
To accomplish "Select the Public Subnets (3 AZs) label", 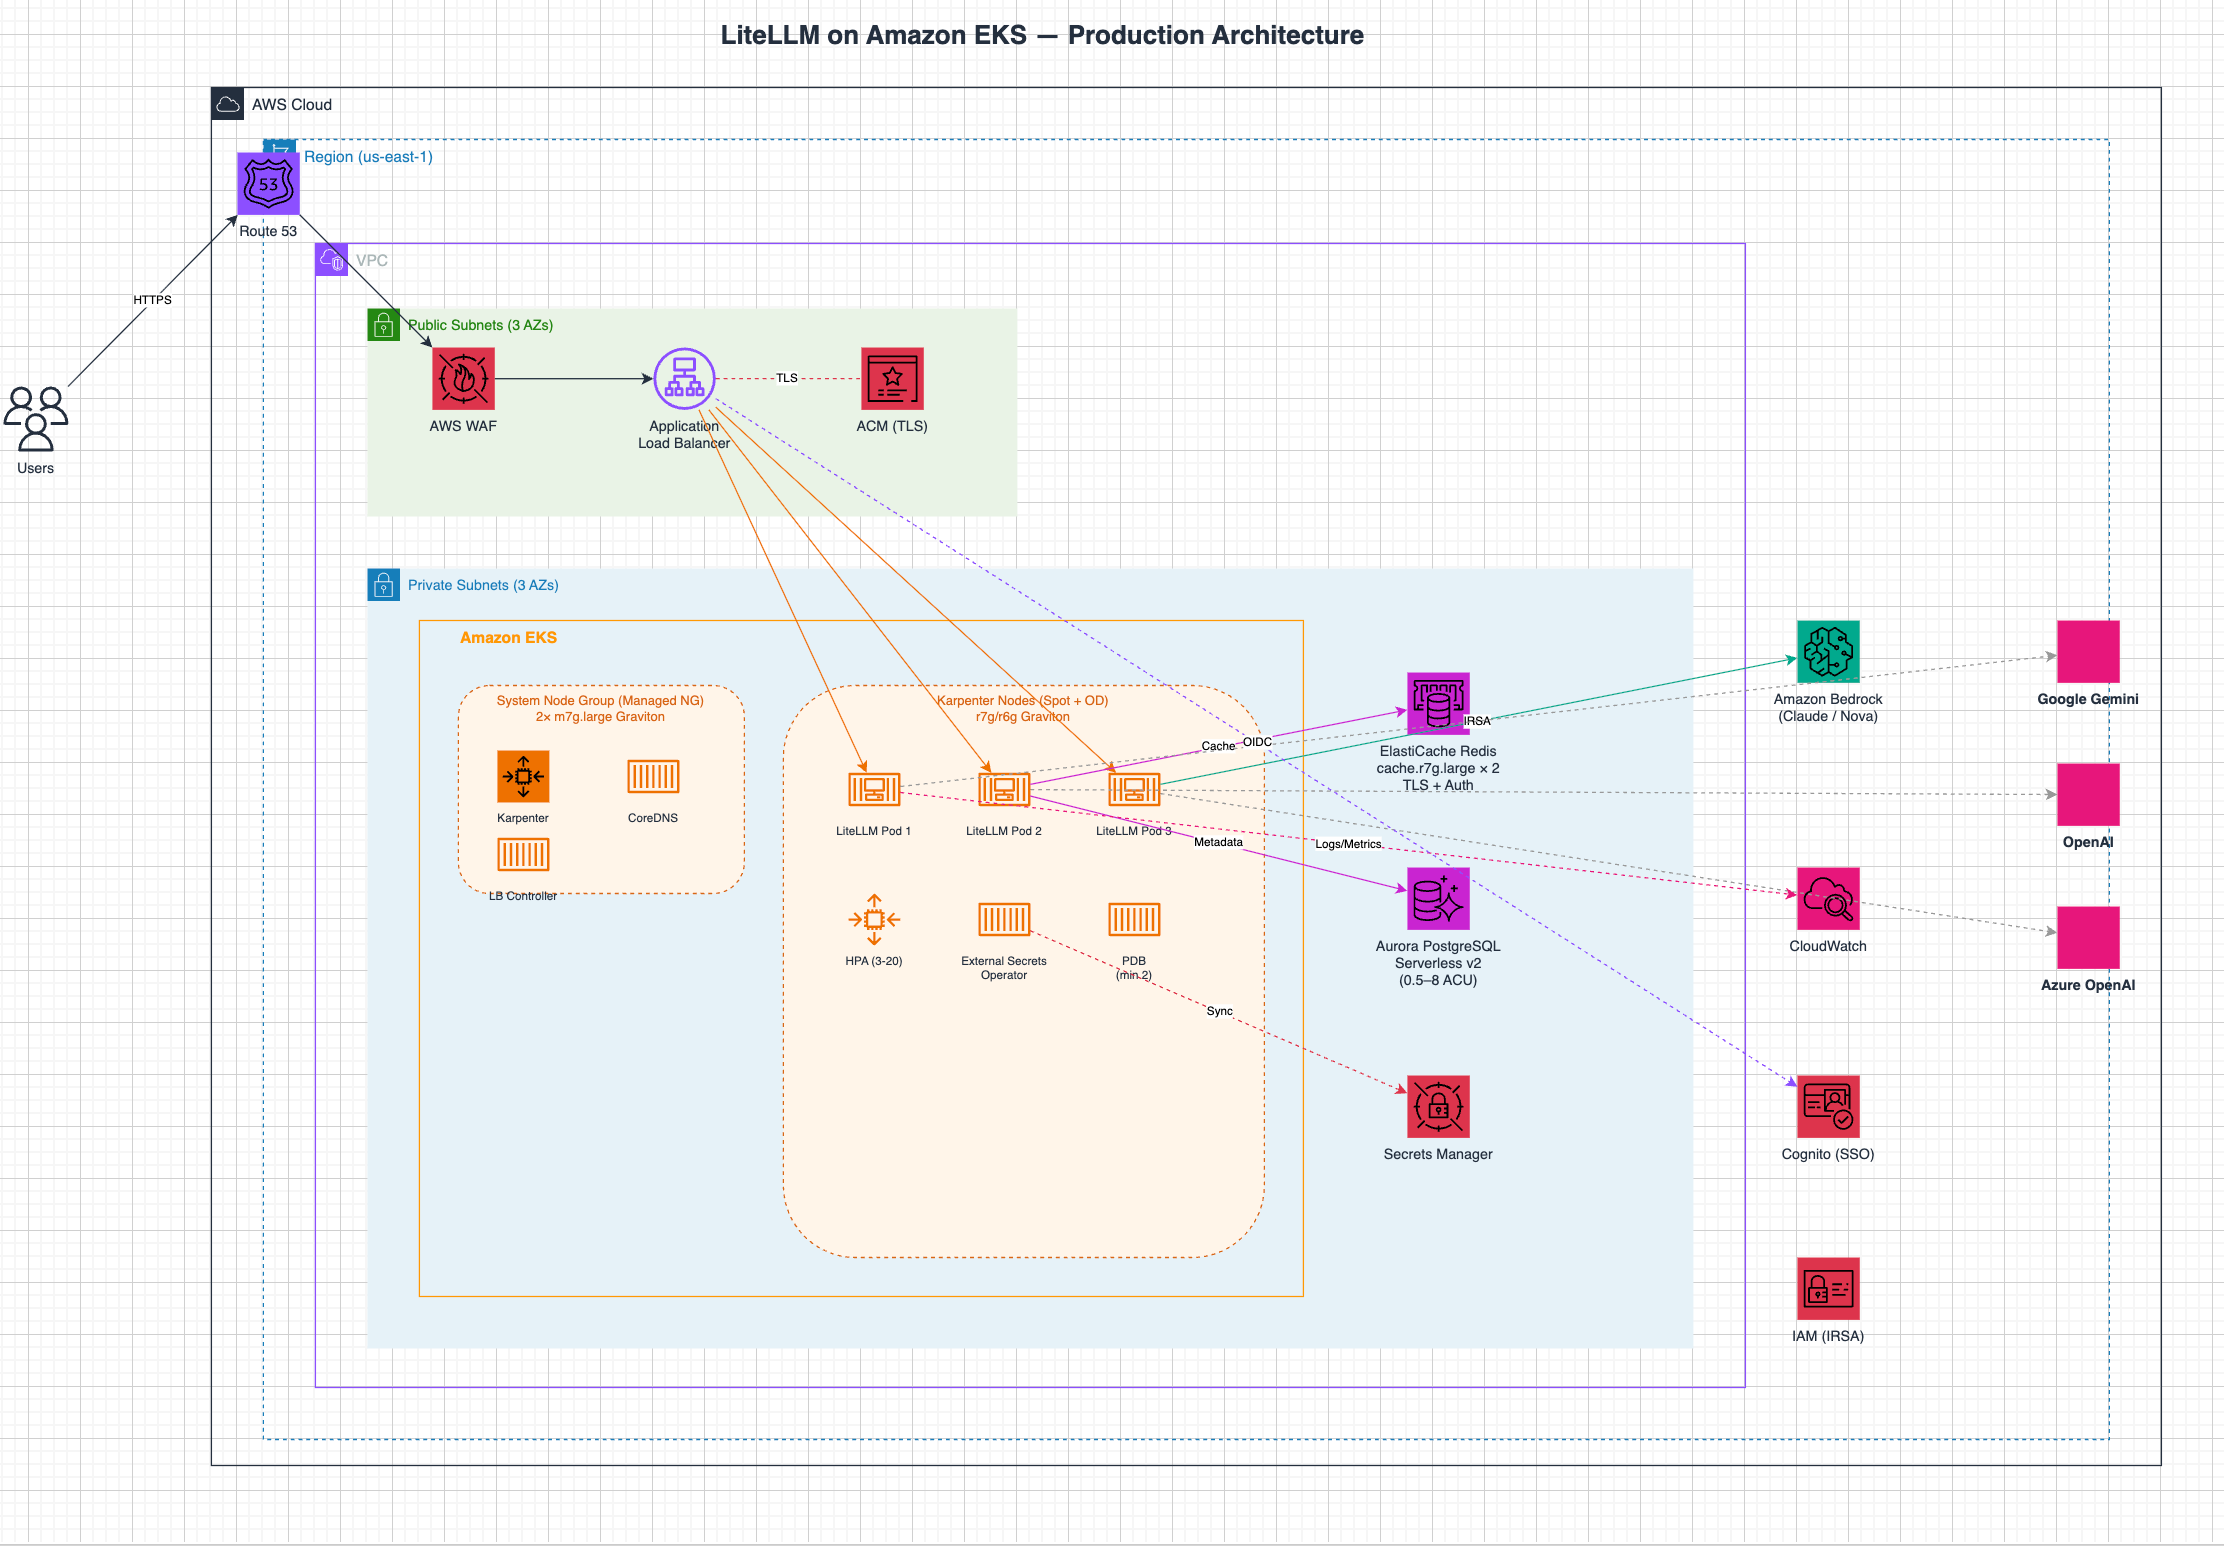I will point(480,325).
